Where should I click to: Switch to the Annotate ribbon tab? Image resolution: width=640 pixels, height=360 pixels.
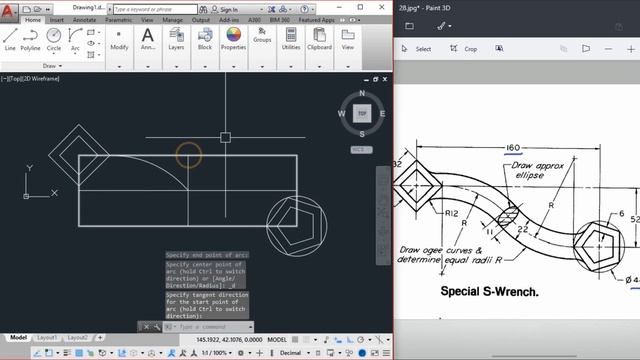(84, 20)
